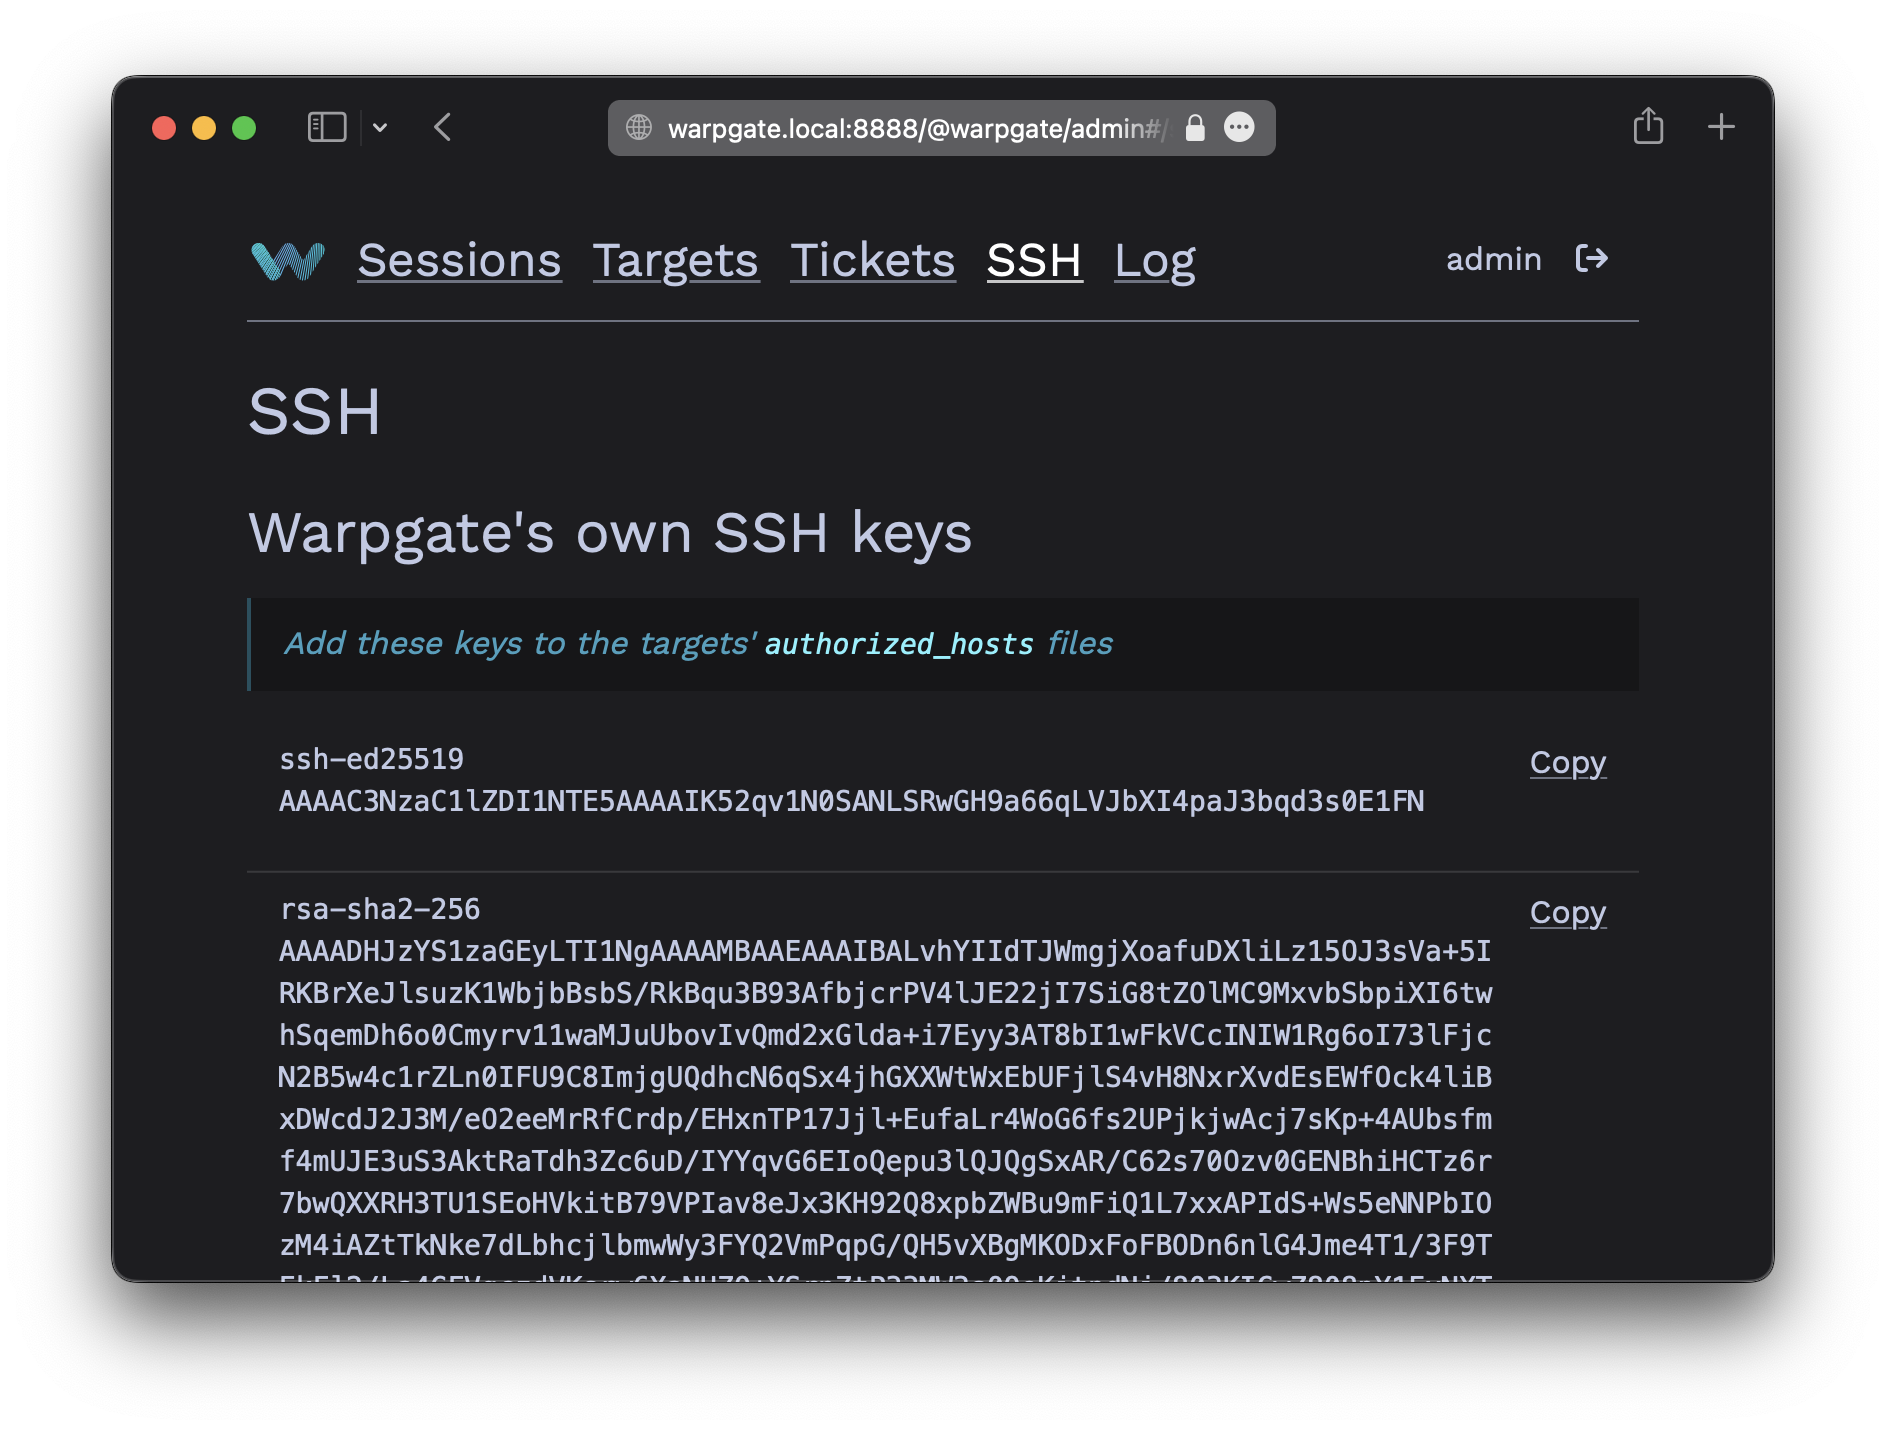Click the globe site icon in address bar
The width and height of the screenshot is (1886, 1430).
(x=639, y=128)
